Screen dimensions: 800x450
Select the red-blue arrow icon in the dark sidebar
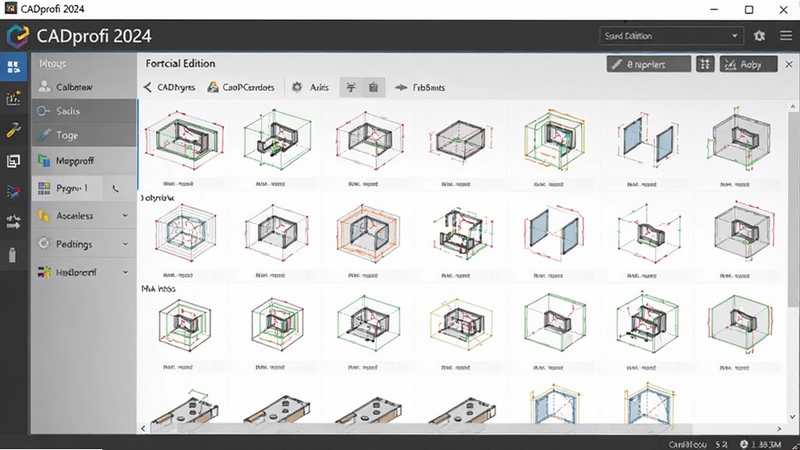click(13, 192)
